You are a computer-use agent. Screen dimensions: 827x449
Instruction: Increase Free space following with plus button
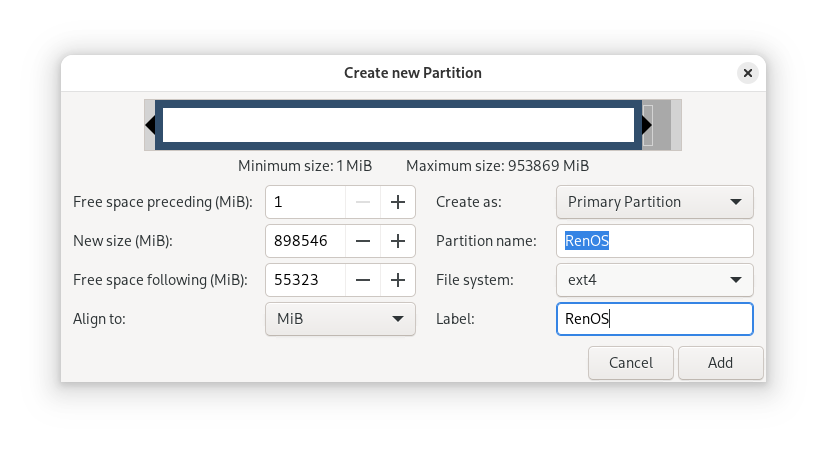[397, 280]
